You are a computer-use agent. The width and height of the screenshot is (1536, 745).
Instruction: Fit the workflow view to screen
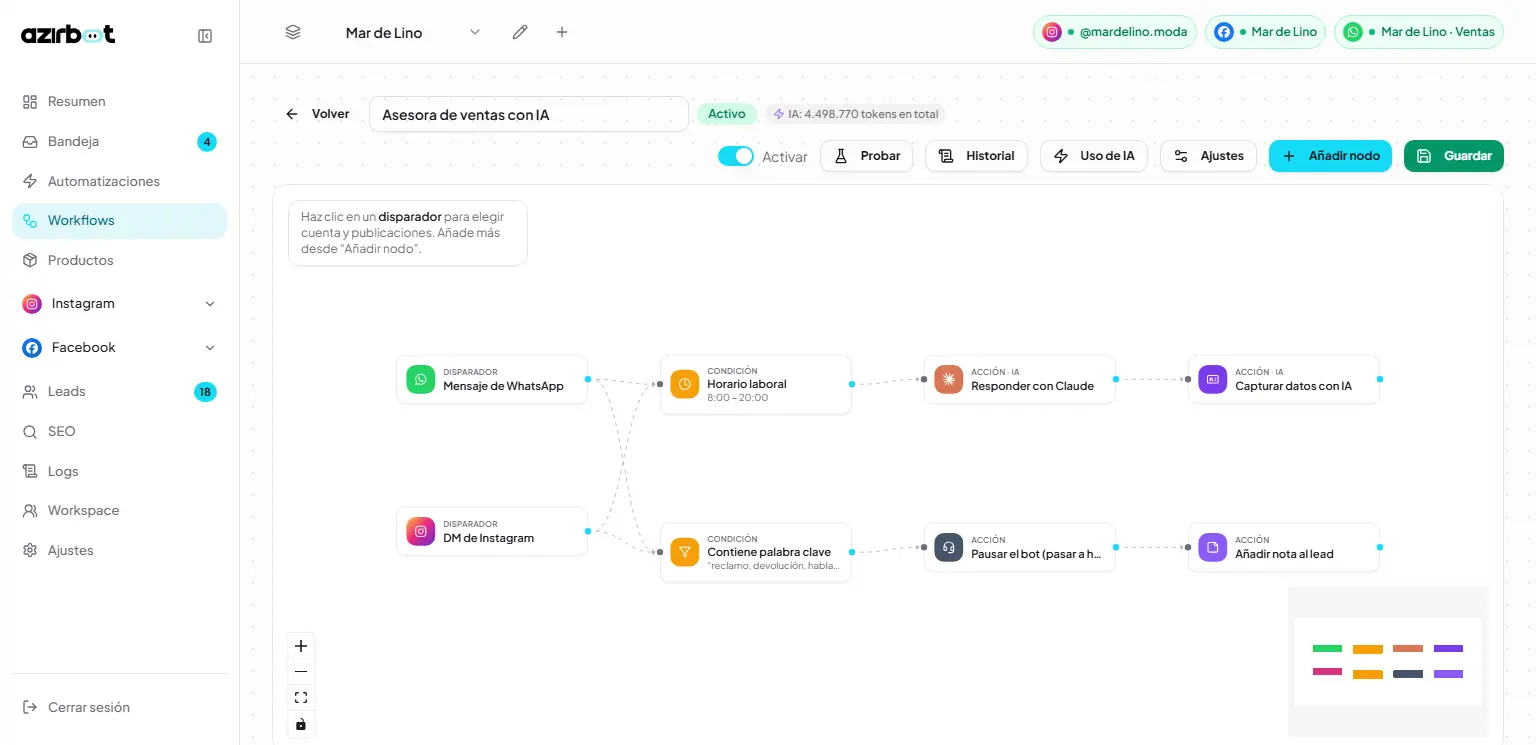(x=301, y=698)
